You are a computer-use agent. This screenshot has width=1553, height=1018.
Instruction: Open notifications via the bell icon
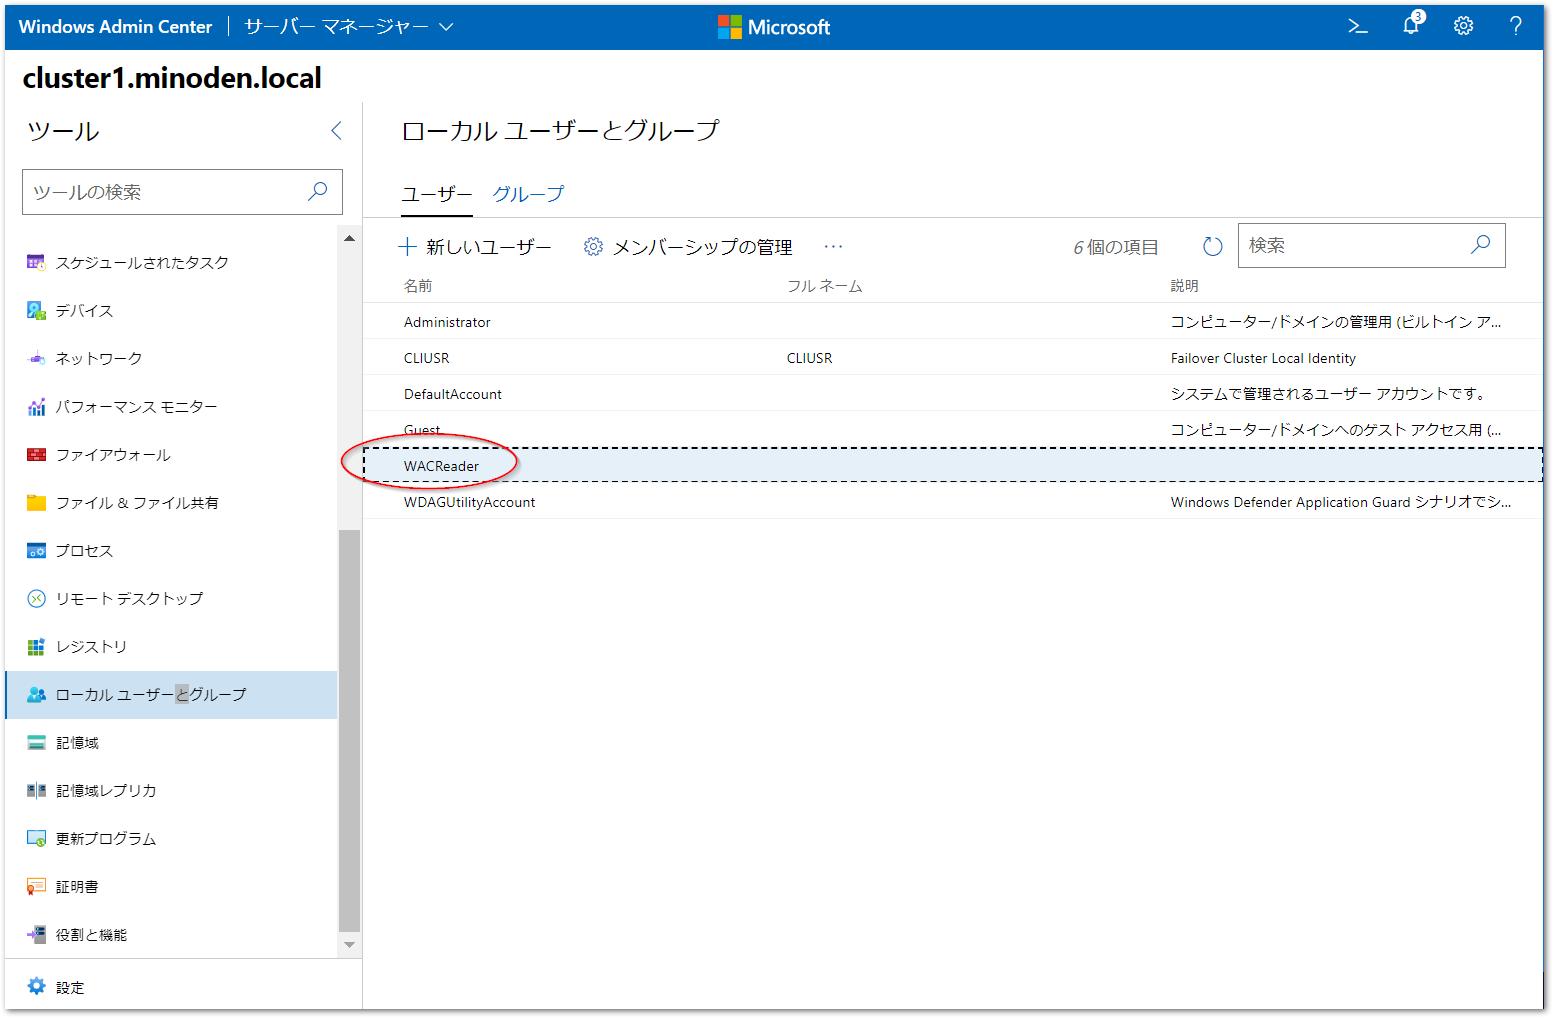click(x=1410, y=26)
